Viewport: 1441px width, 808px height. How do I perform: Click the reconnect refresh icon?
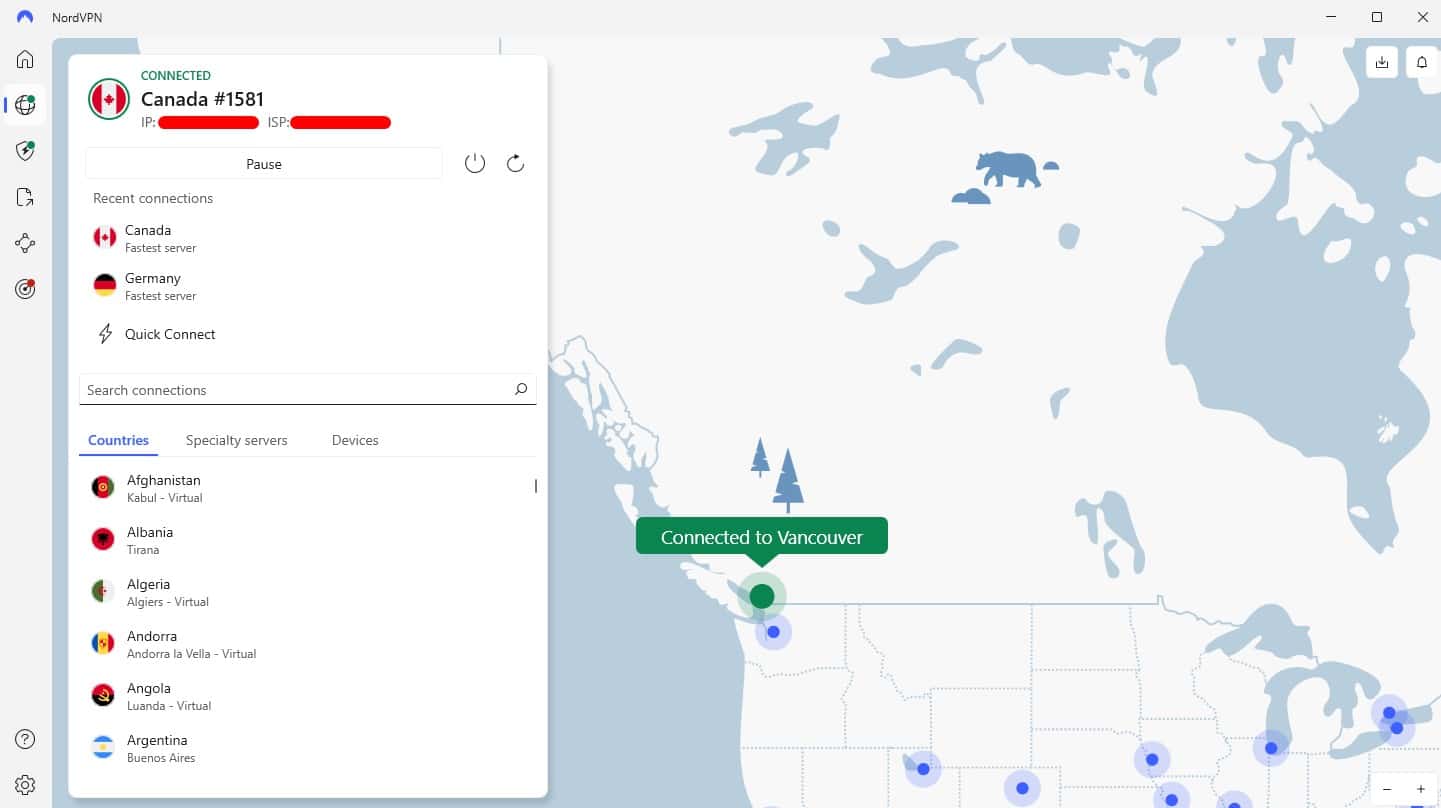tap(515, 163)
